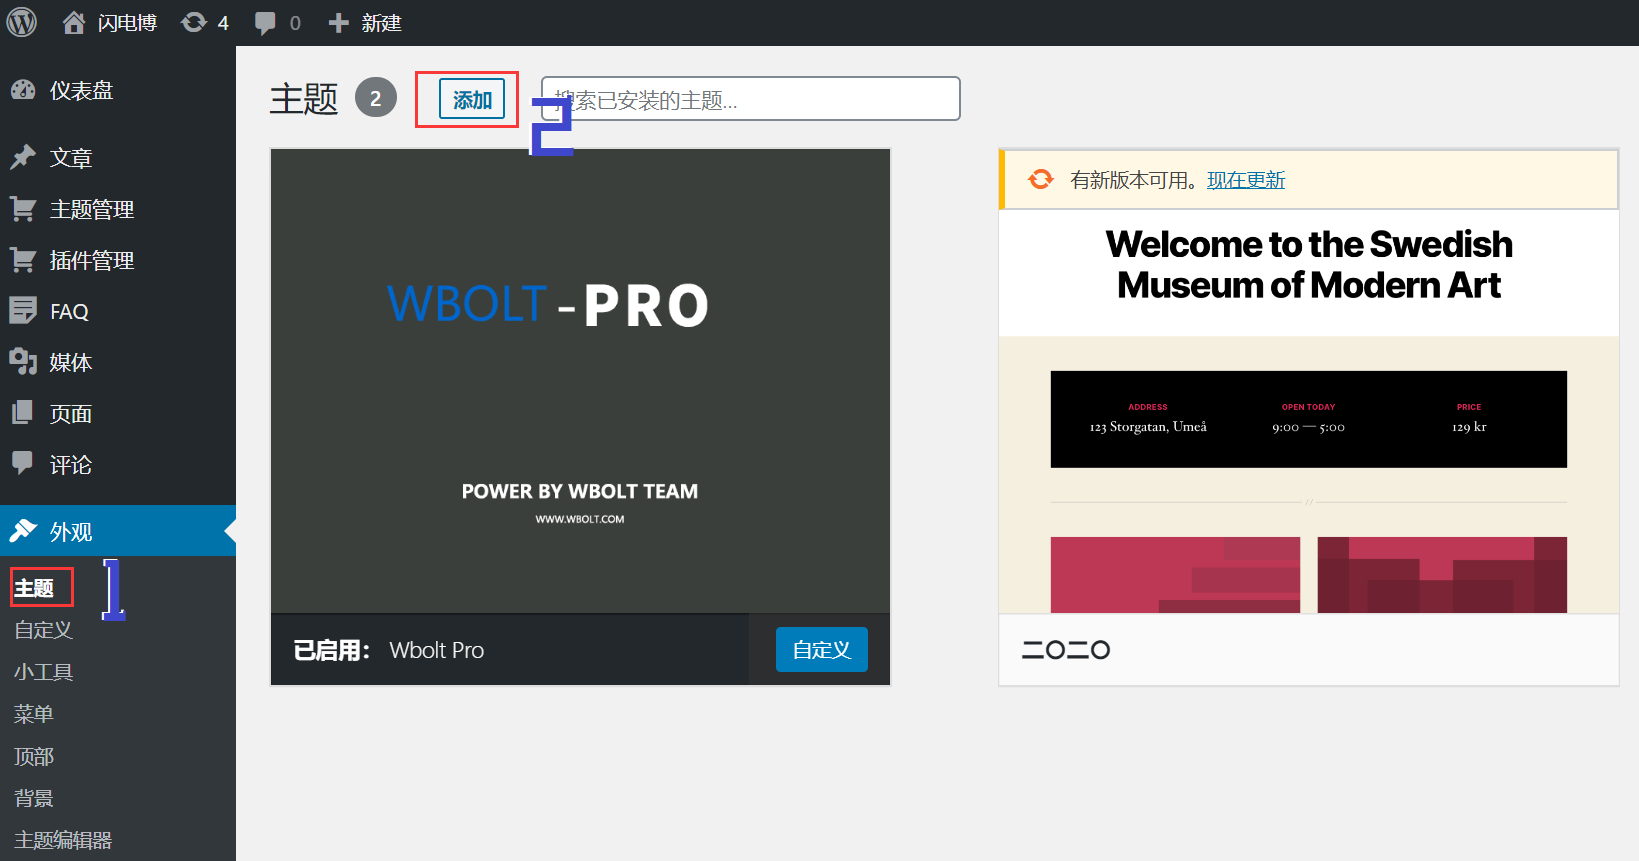Open the site home icon 闪电博
The image size is (1639, 861).
(74, 22)
